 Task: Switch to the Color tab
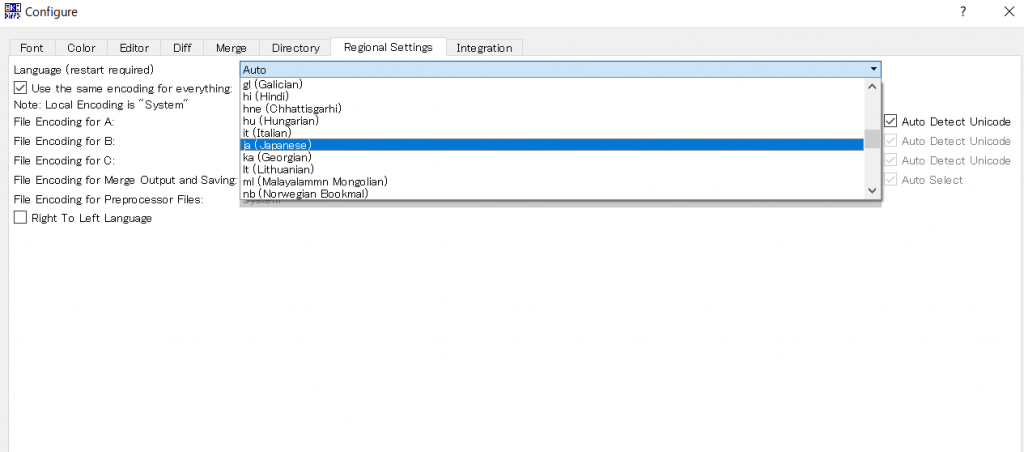(81, 48)
